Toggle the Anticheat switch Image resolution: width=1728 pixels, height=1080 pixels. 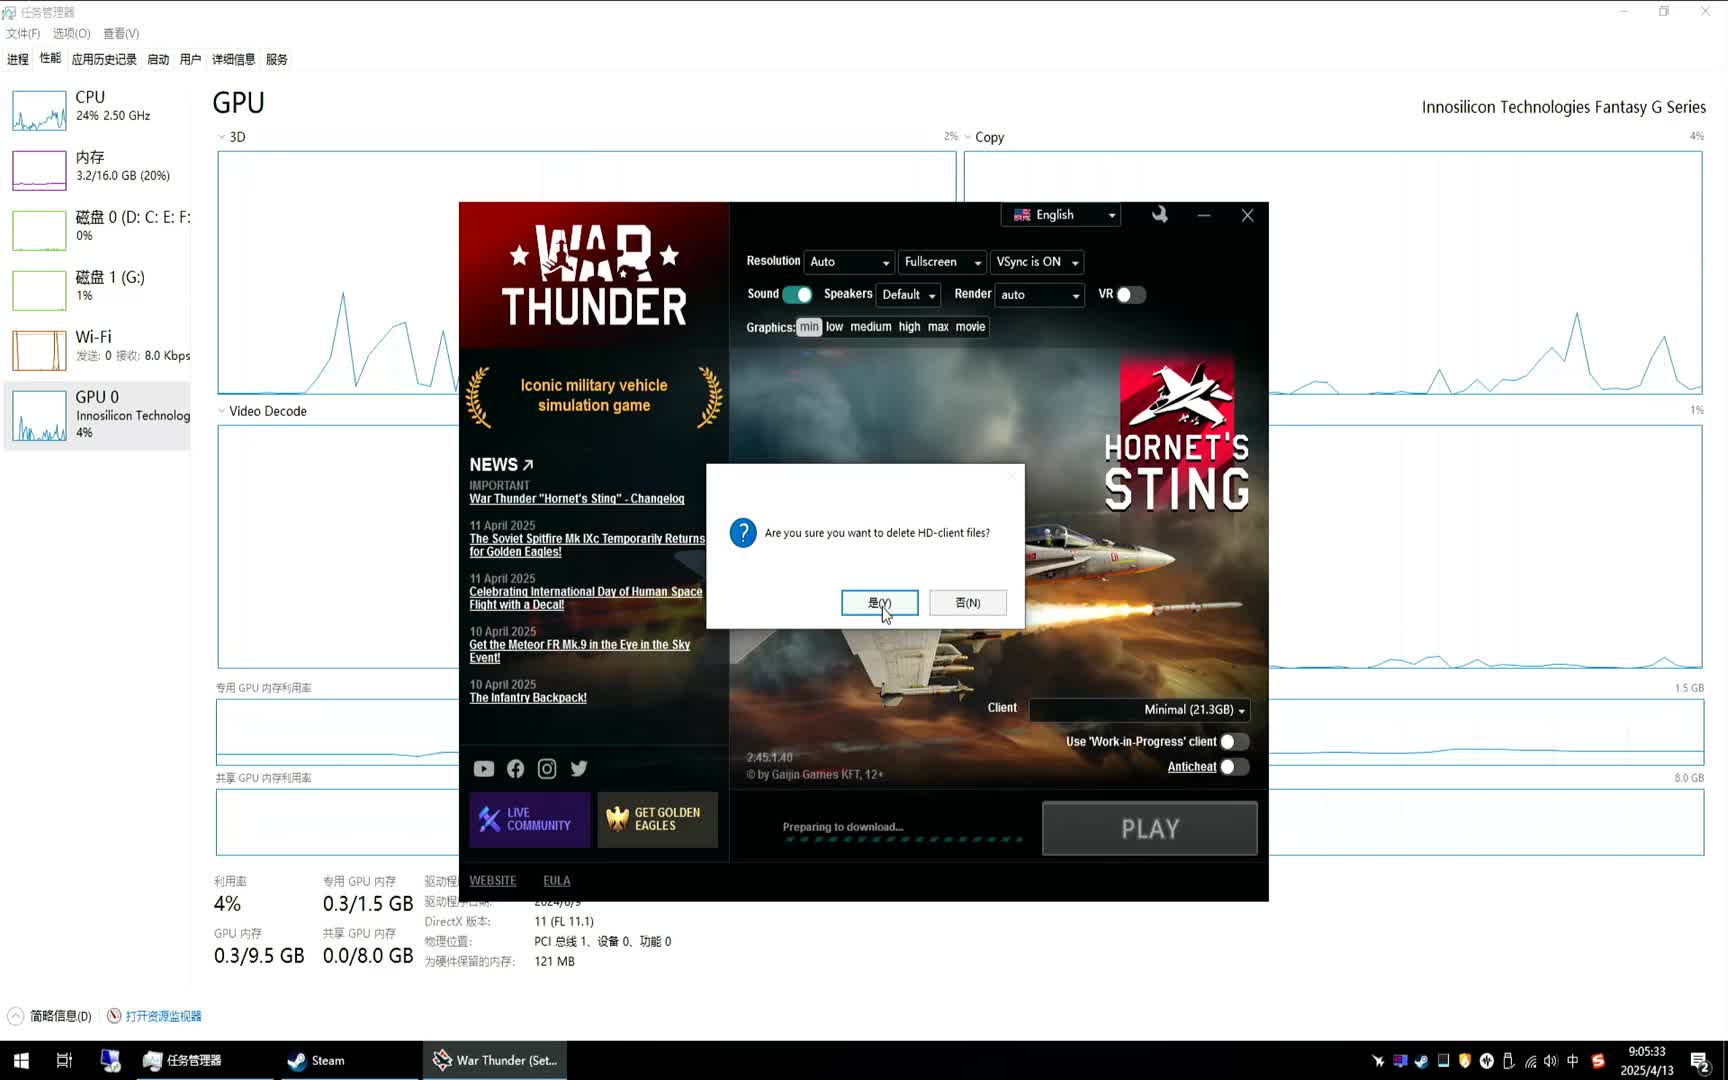(x=1234, y=767)
